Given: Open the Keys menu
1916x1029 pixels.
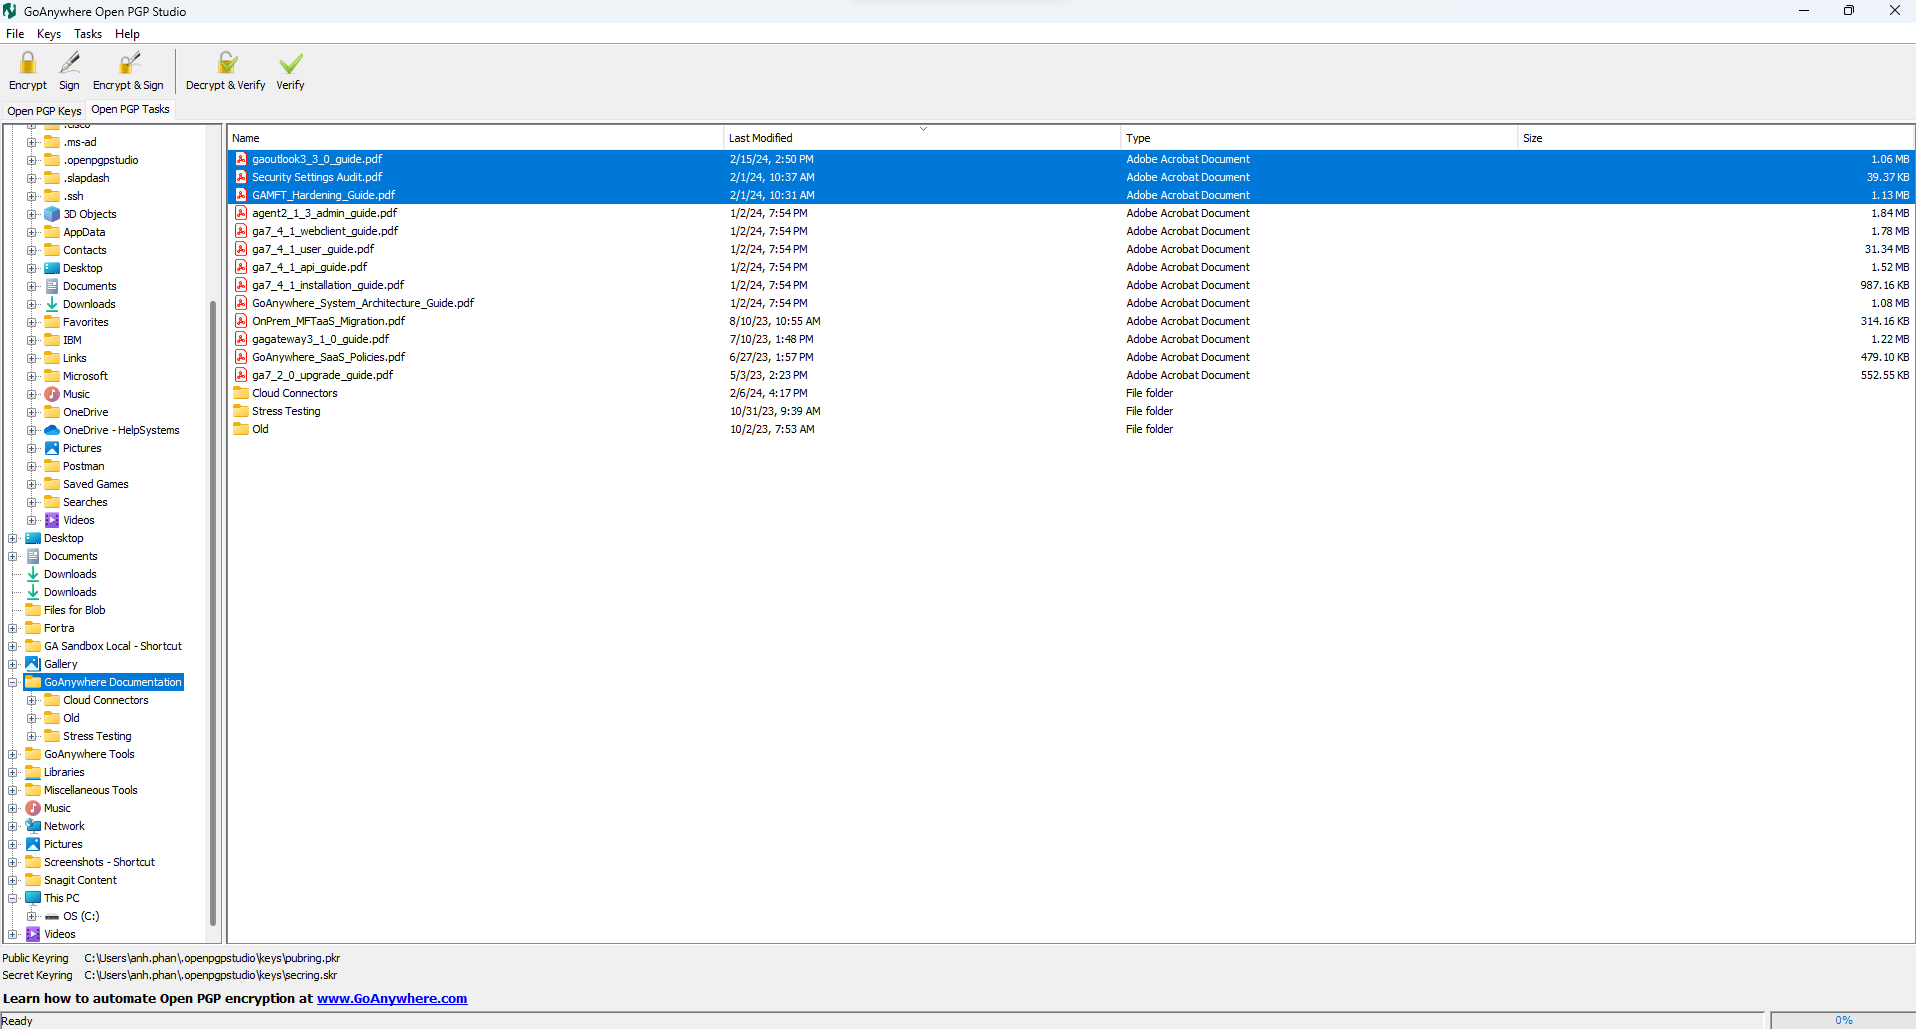Looking at the screenshot, I should pyautogui.click(x=48, y=33).
